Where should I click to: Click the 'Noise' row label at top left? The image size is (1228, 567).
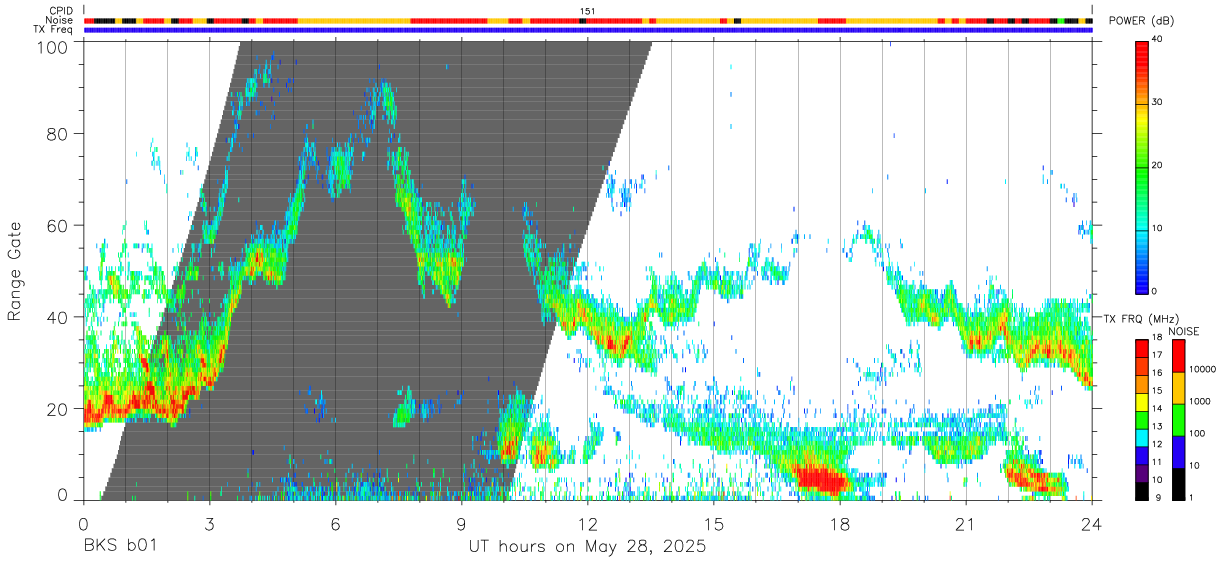(x=60, y=20)
